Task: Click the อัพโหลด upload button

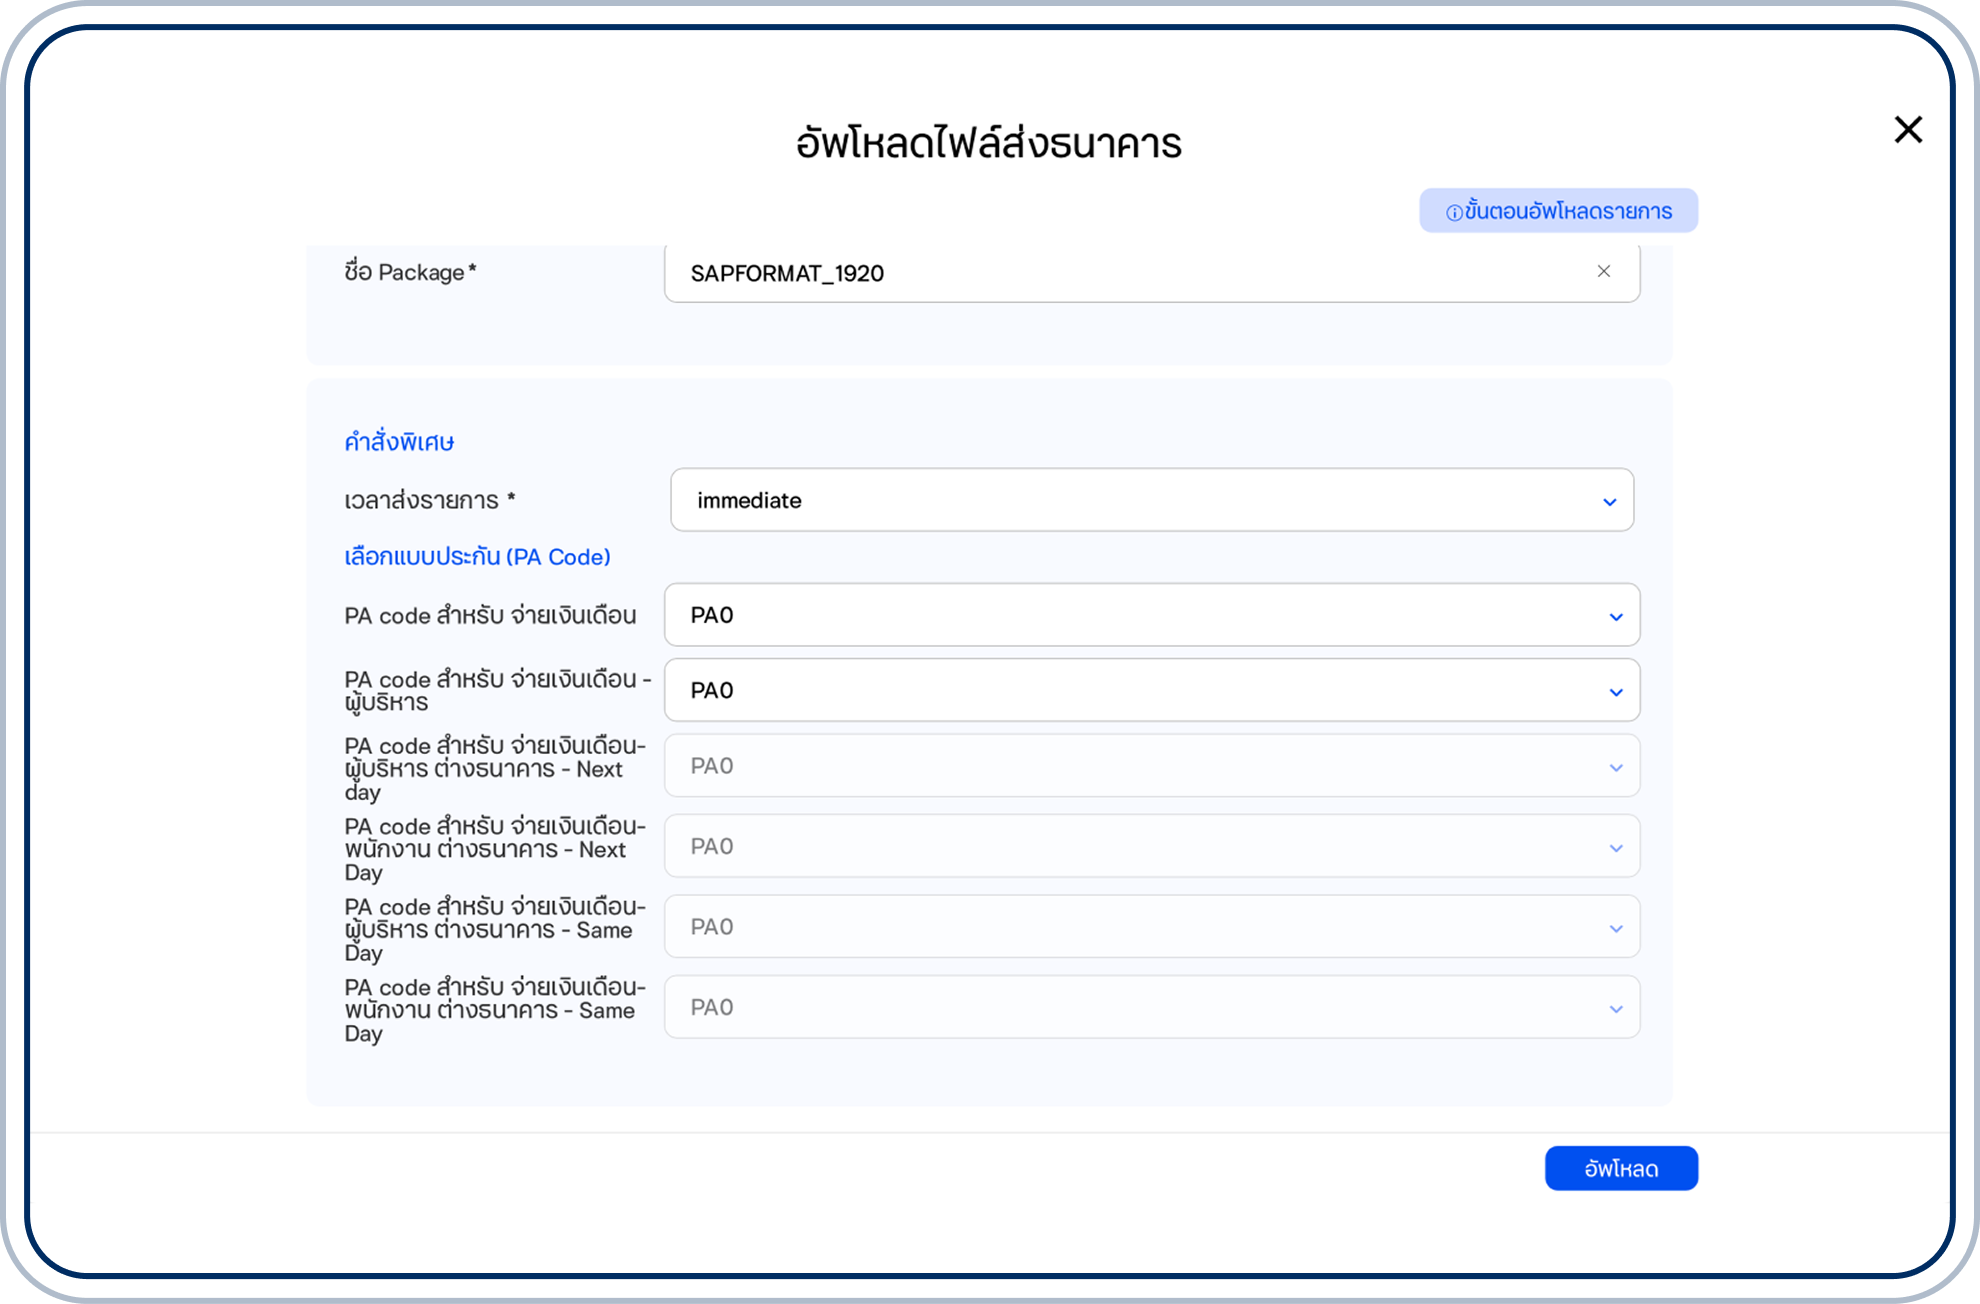Action: (1621, 1168)
